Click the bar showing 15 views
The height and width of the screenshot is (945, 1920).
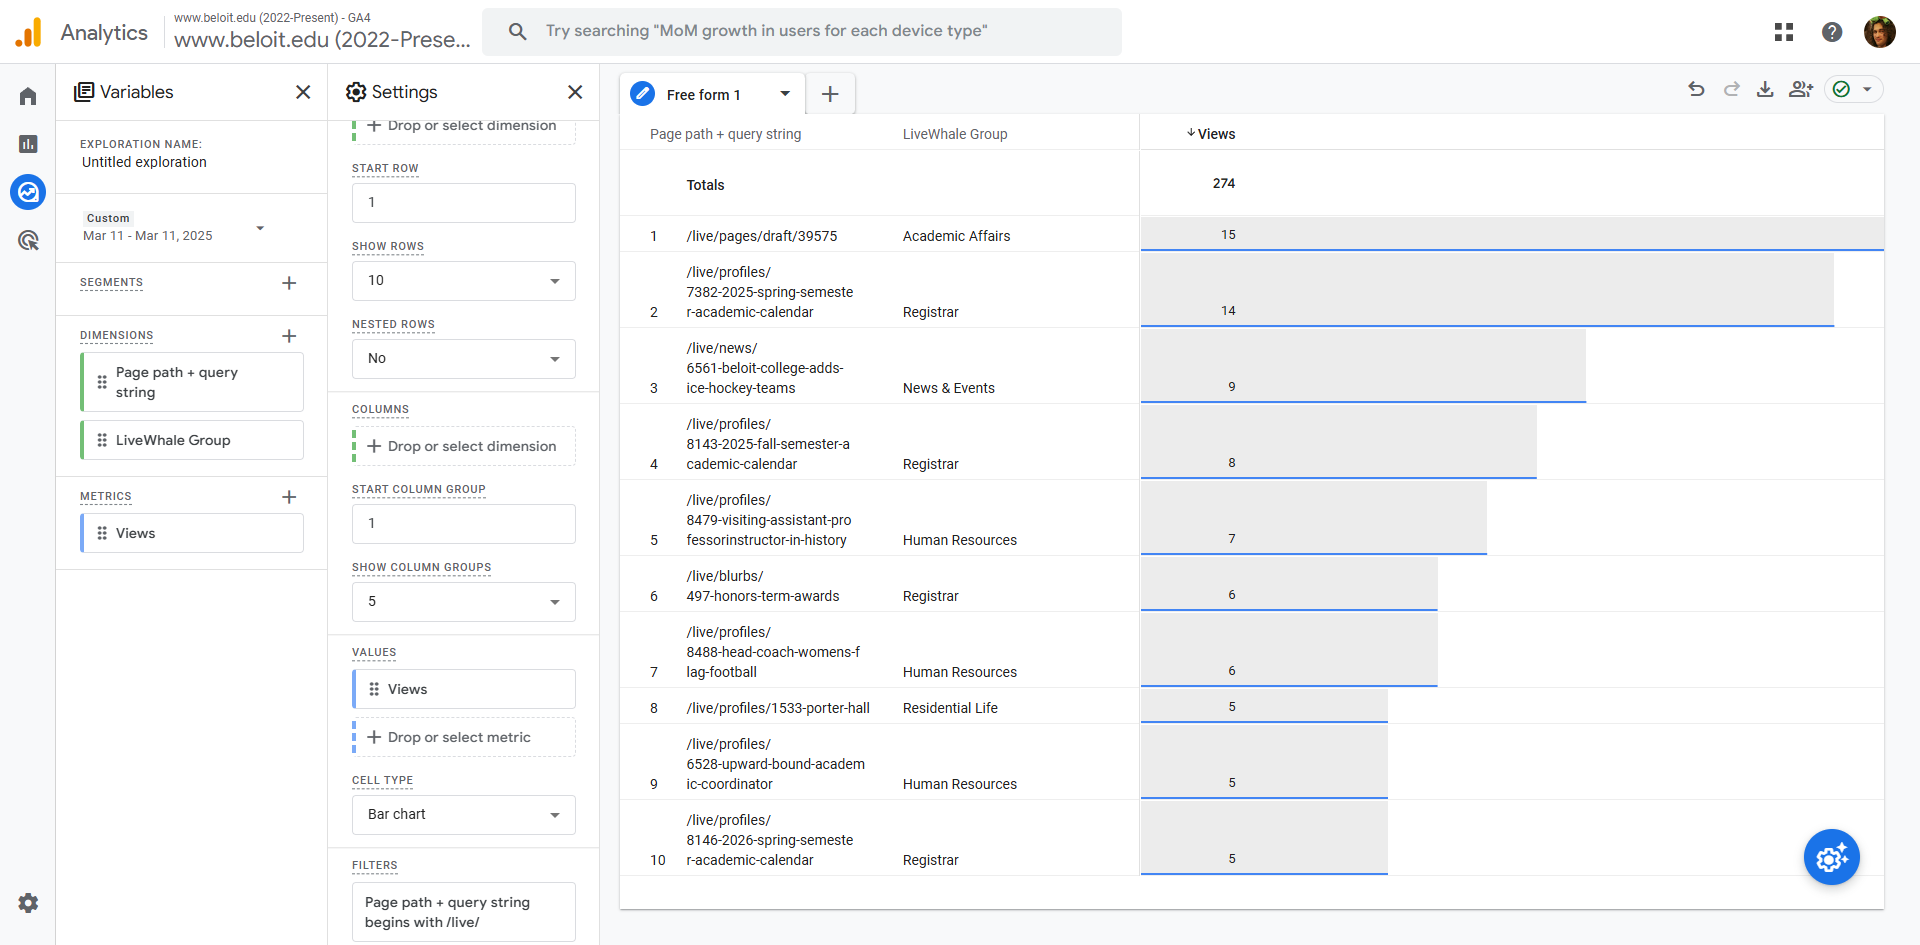1512,234
